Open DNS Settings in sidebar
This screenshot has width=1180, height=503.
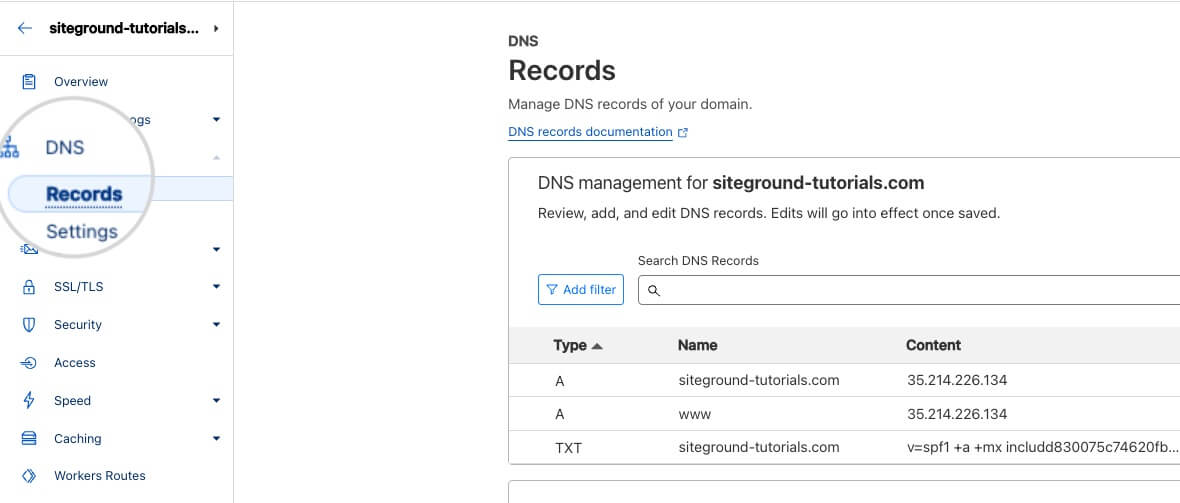(x=81, y=231)
